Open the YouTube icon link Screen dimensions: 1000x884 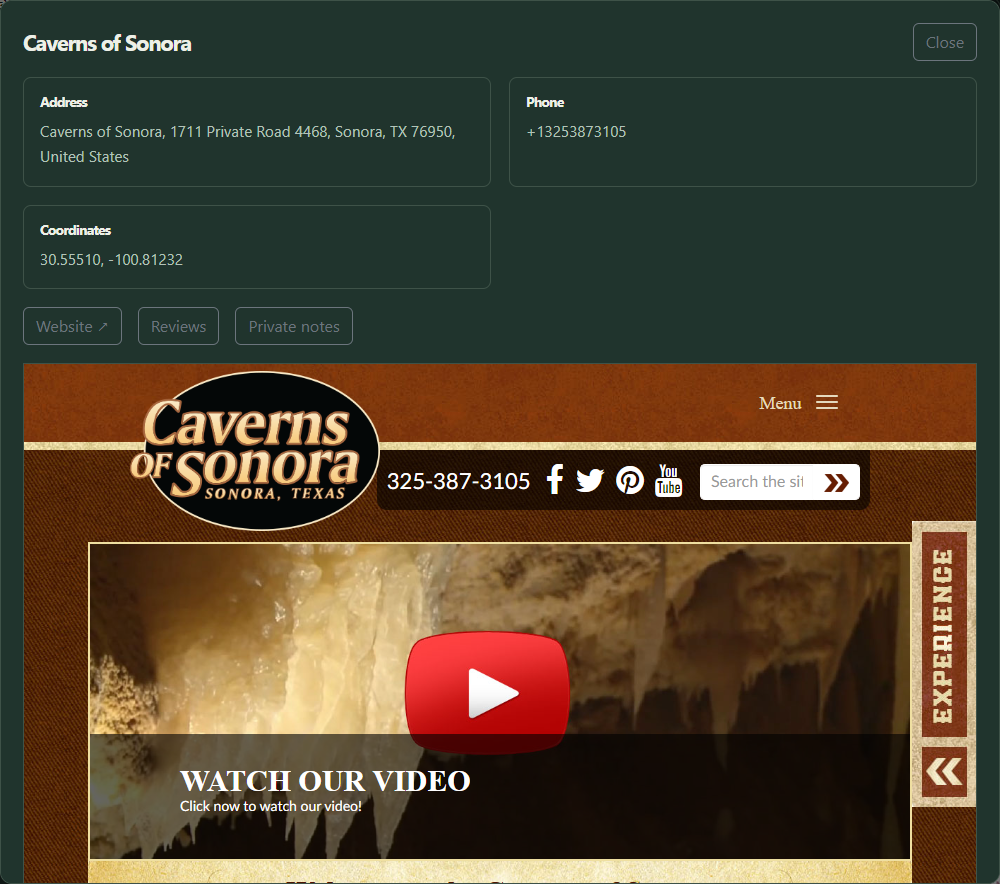pyautogui.click(x=668, y=480)
